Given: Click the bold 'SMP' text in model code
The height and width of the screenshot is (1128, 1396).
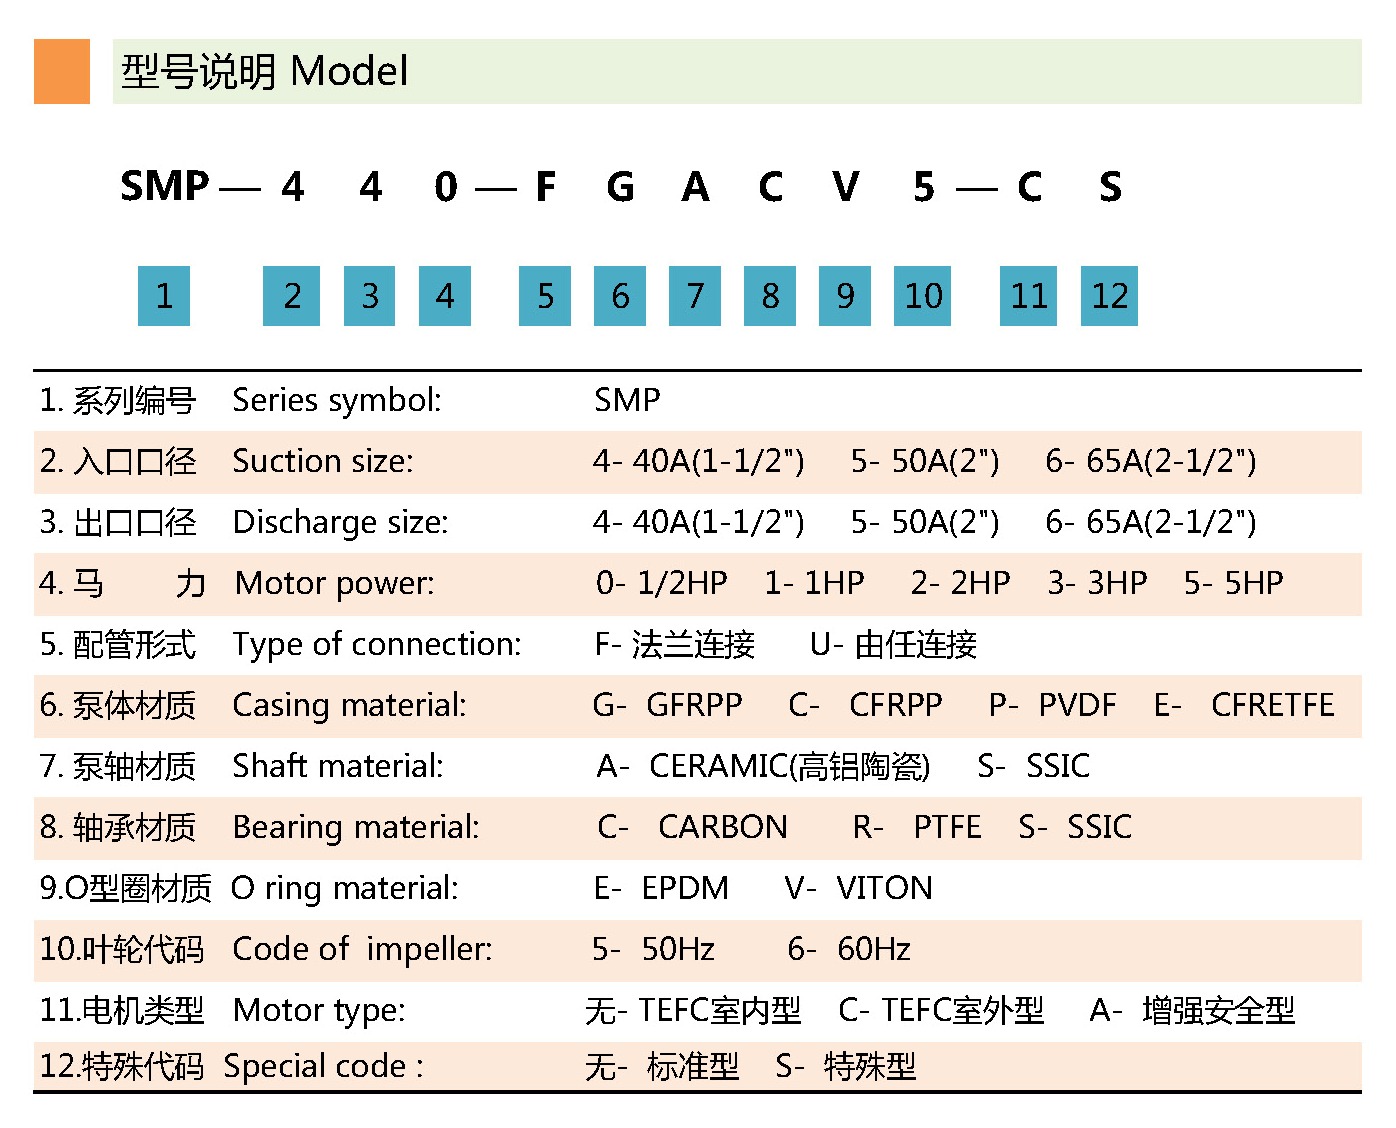Looking at the screenshot, I should coord(165,187).
